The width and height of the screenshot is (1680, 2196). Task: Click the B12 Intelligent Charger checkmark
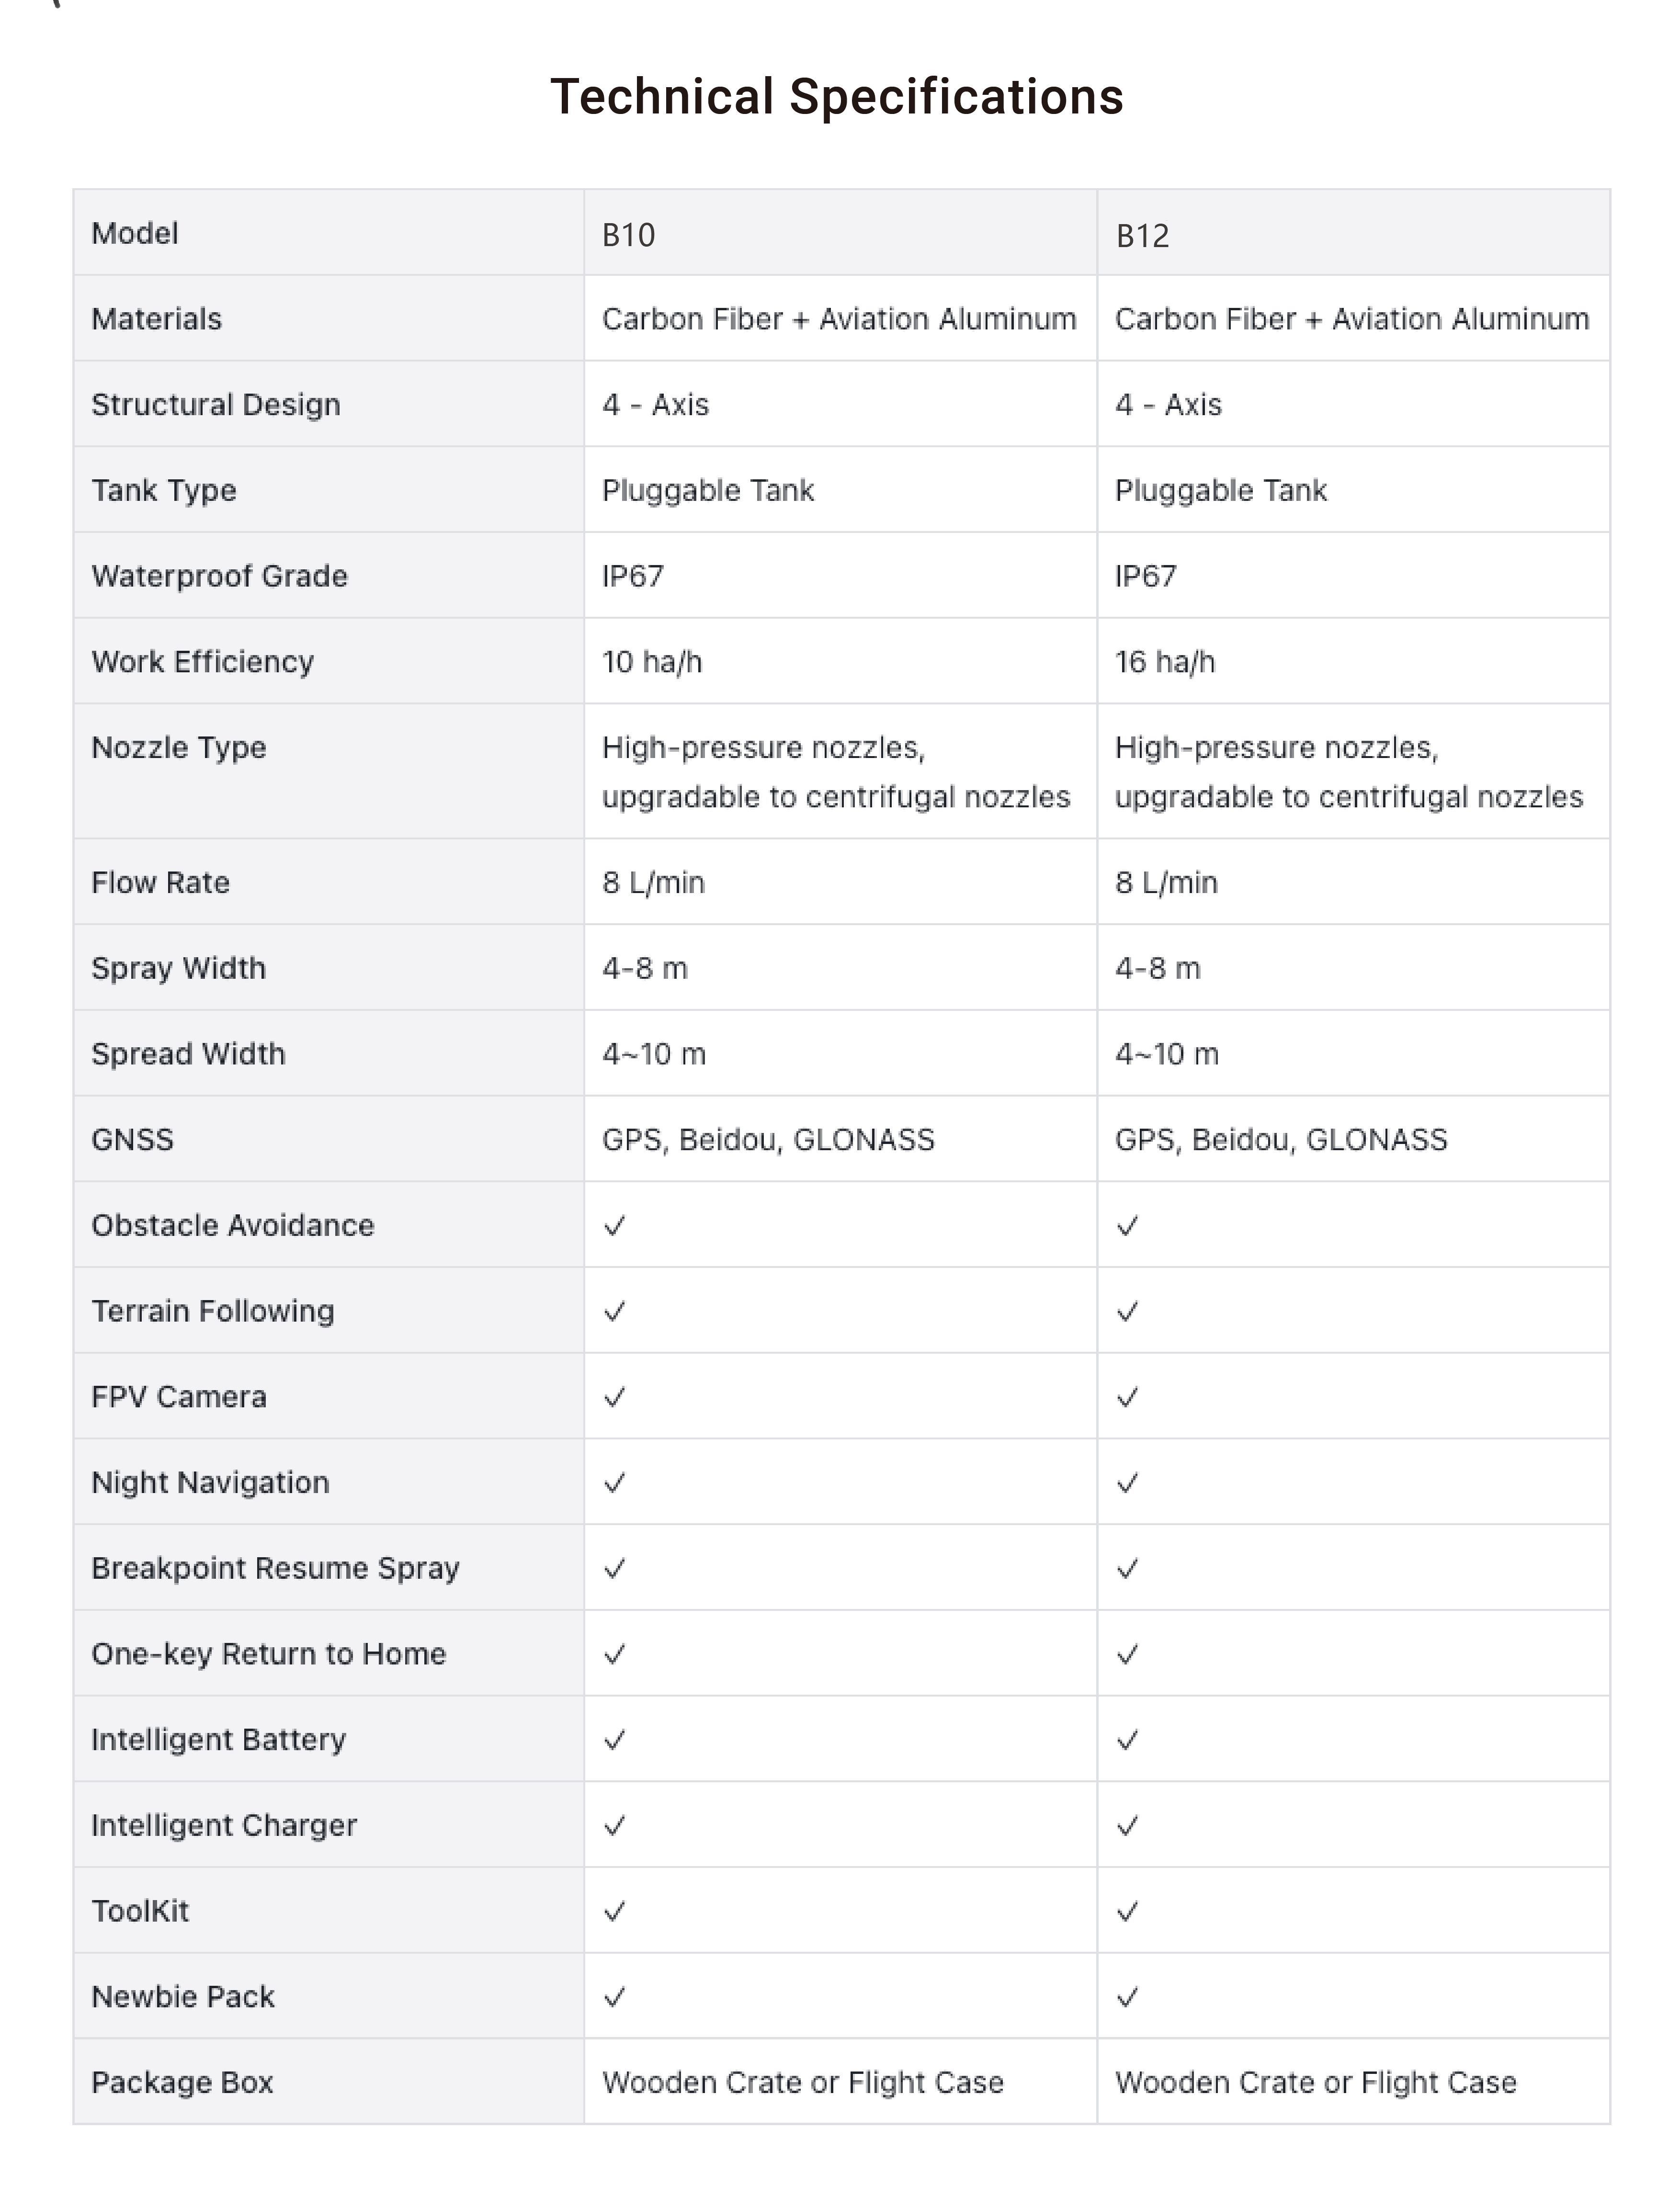tap(1128, 1826)
